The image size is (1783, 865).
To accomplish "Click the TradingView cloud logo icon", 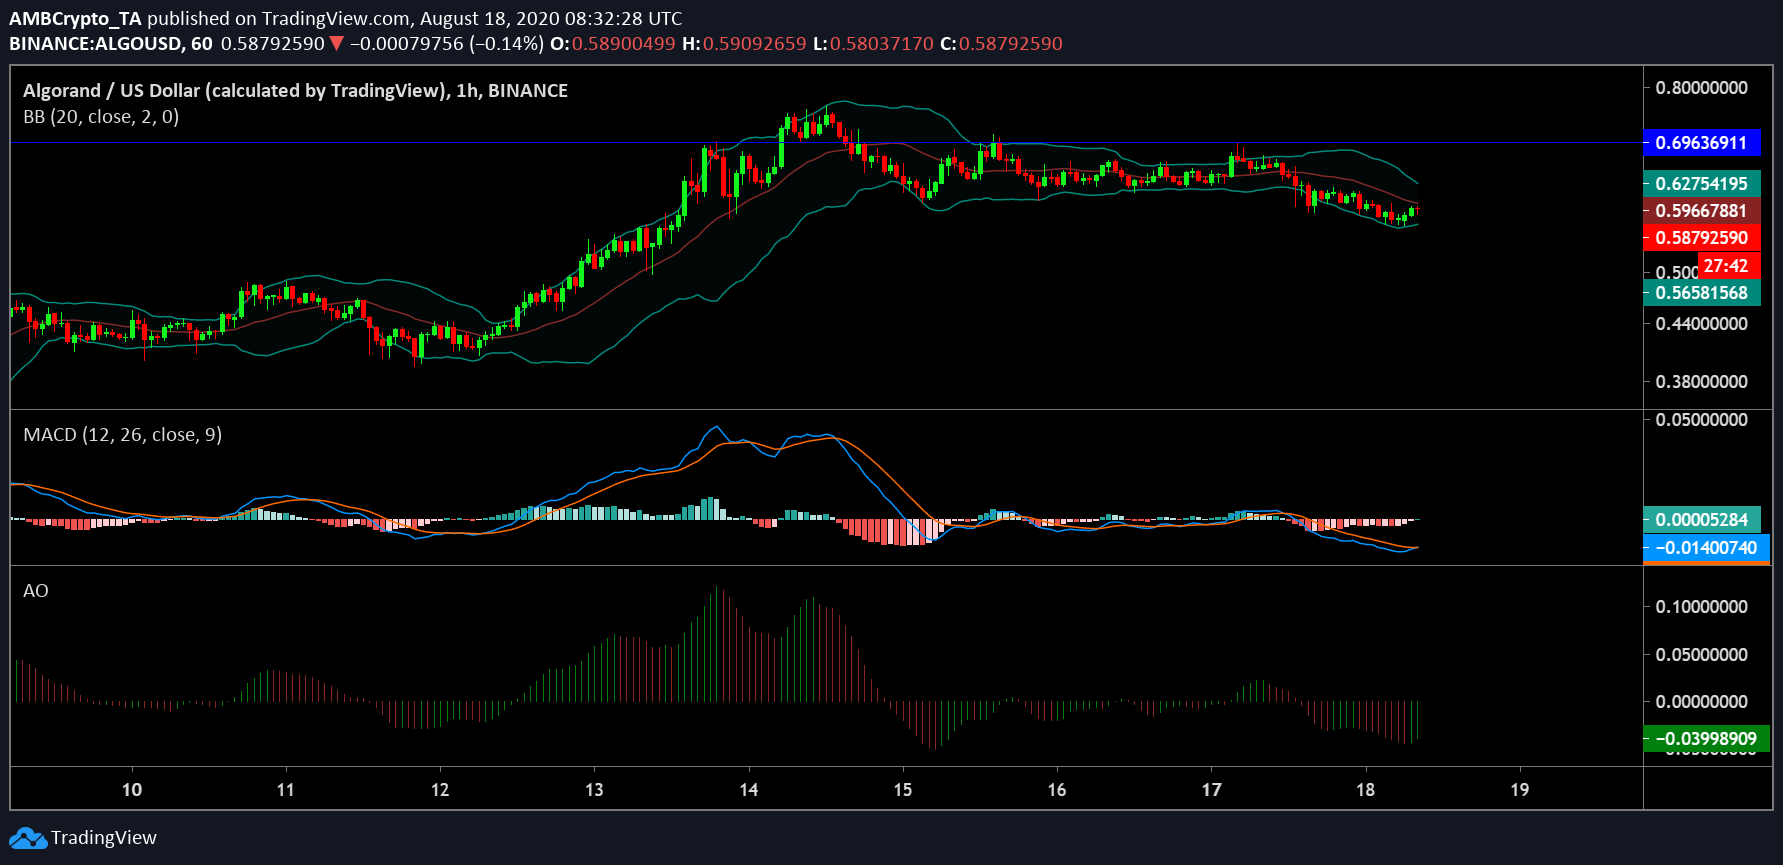I will click(28, 838).
